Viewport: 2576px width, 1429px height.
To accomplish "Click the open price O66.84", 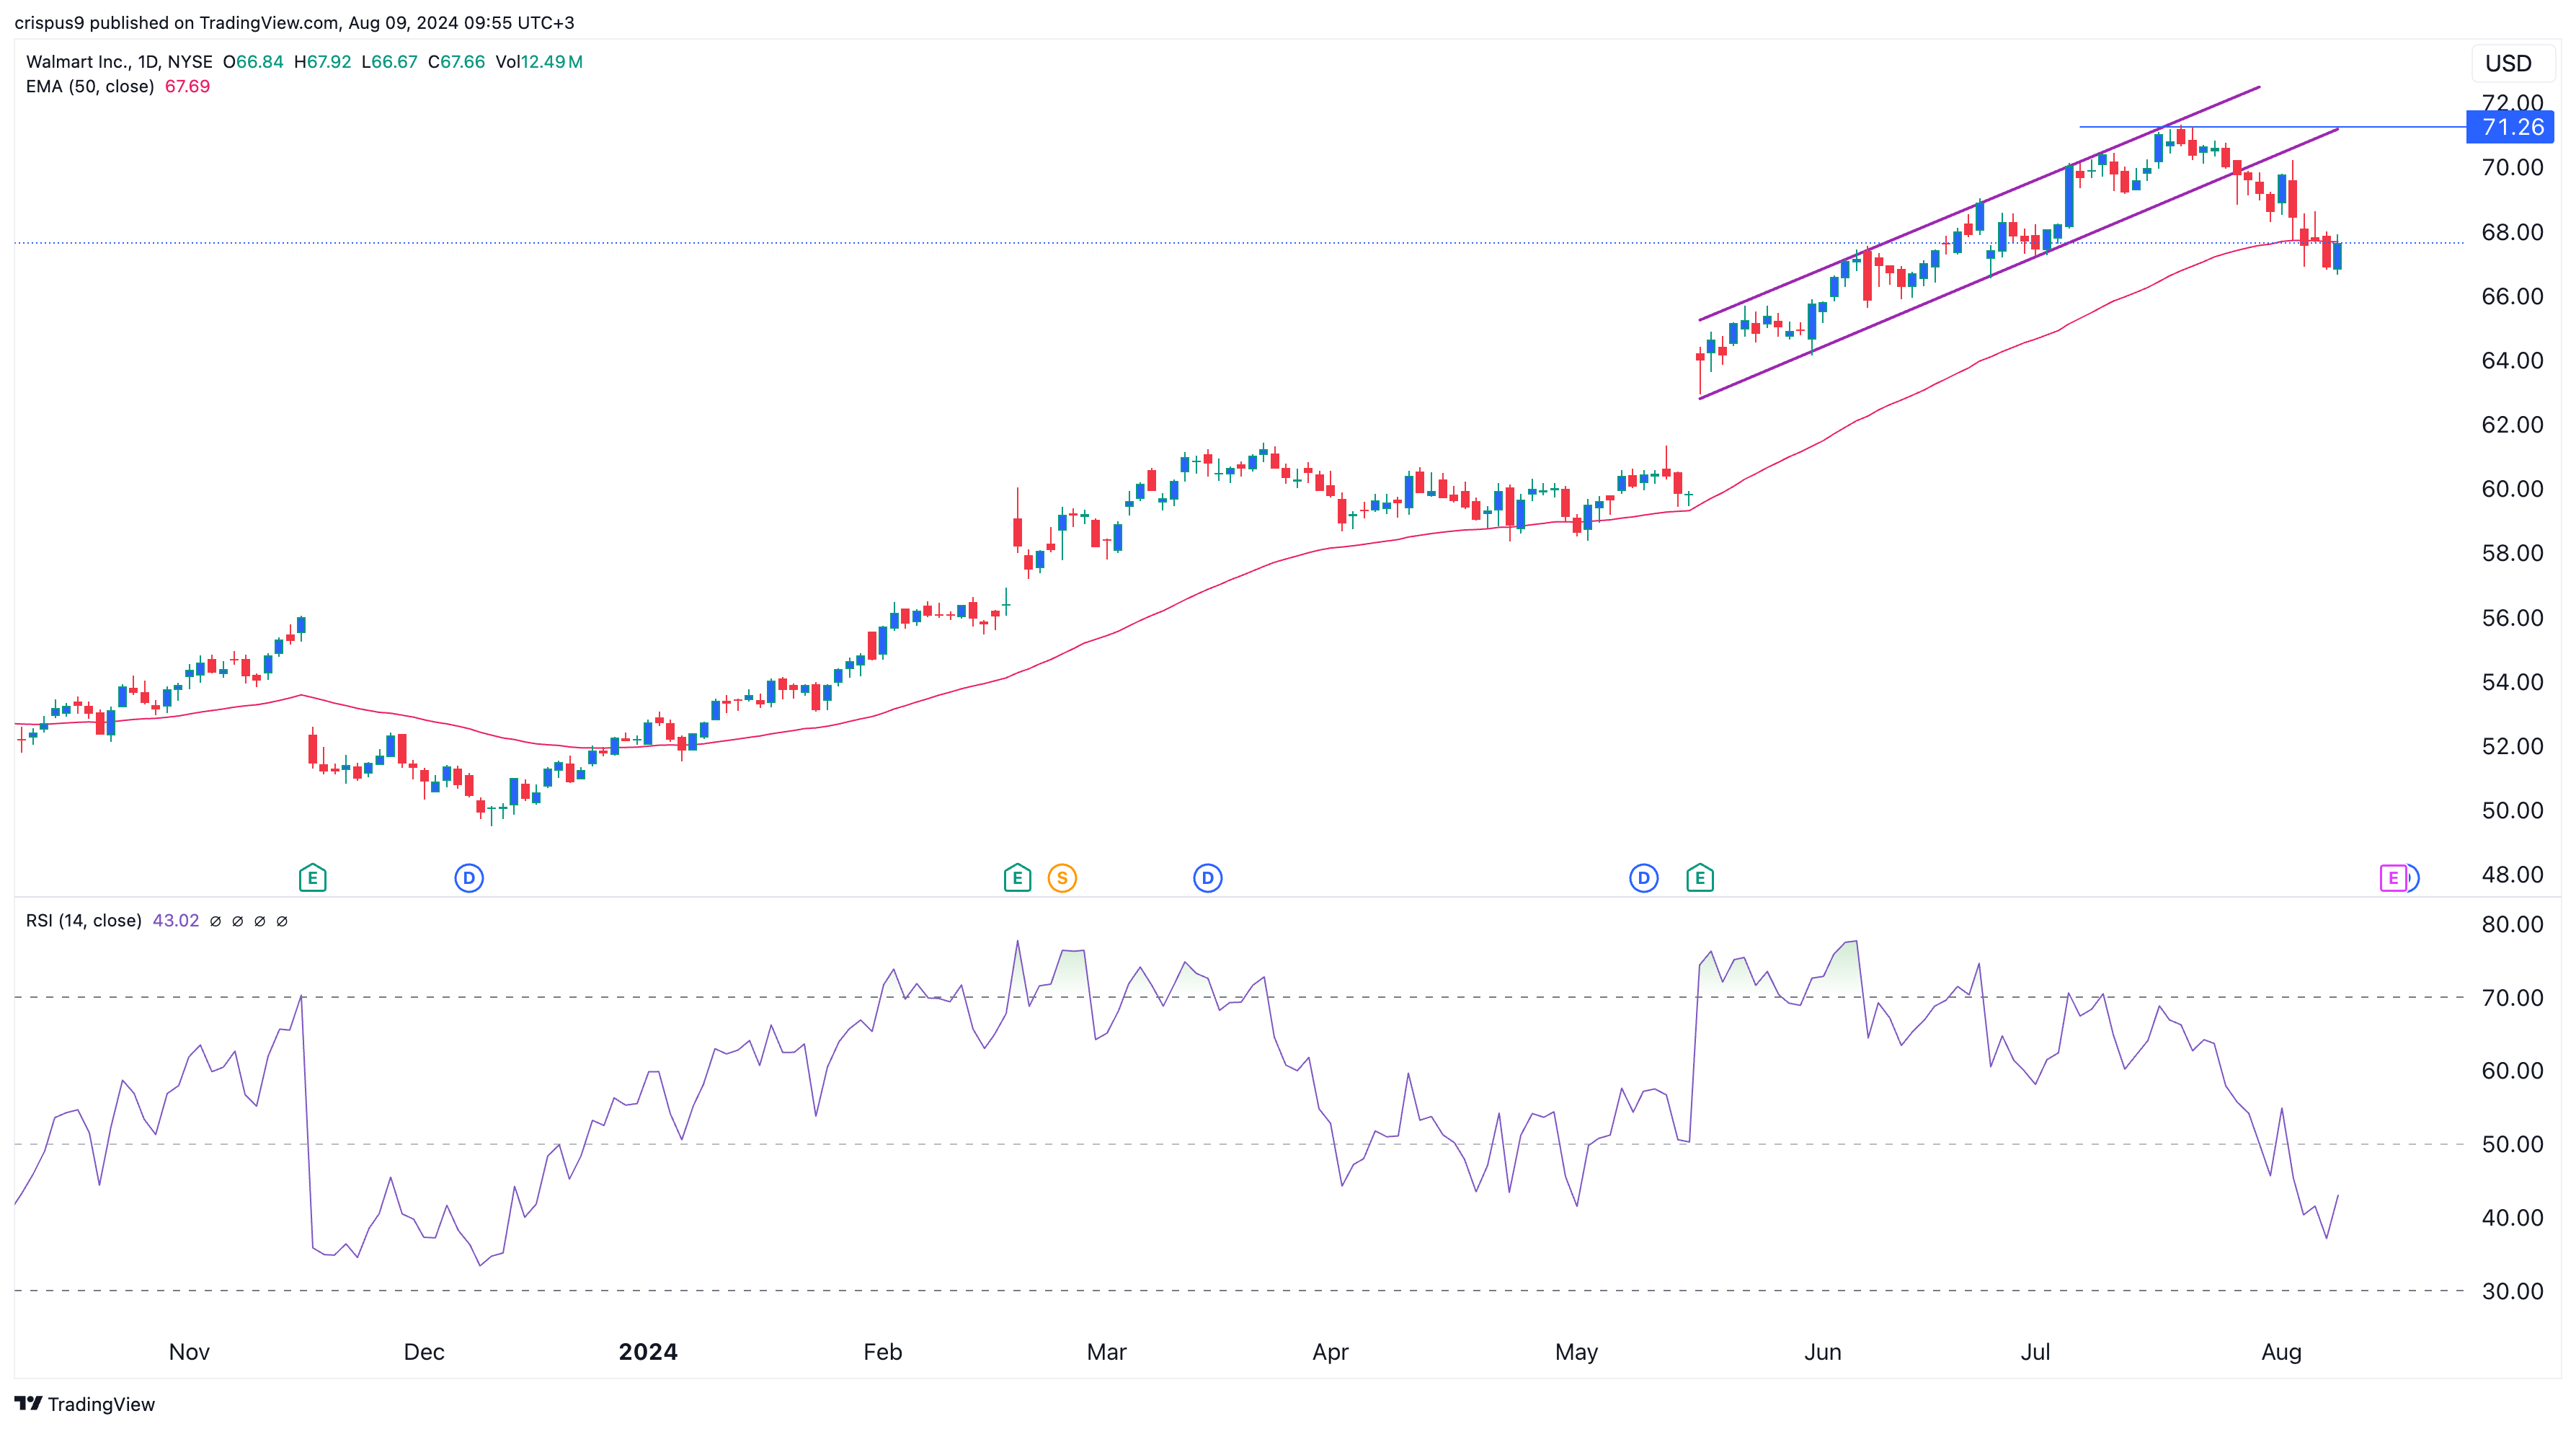I will (x=253, y=61).
